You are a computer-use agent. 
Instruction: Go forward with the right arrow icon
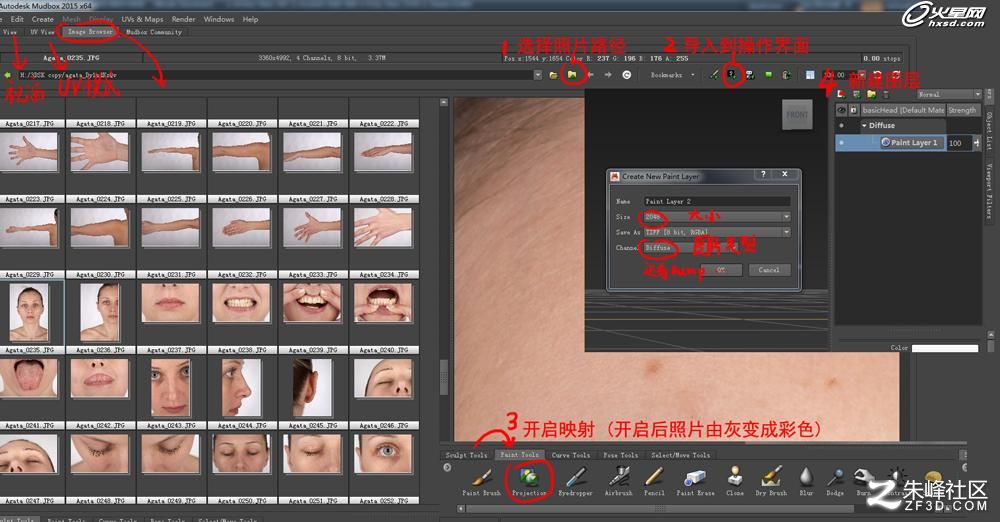[x=608, y=75]
